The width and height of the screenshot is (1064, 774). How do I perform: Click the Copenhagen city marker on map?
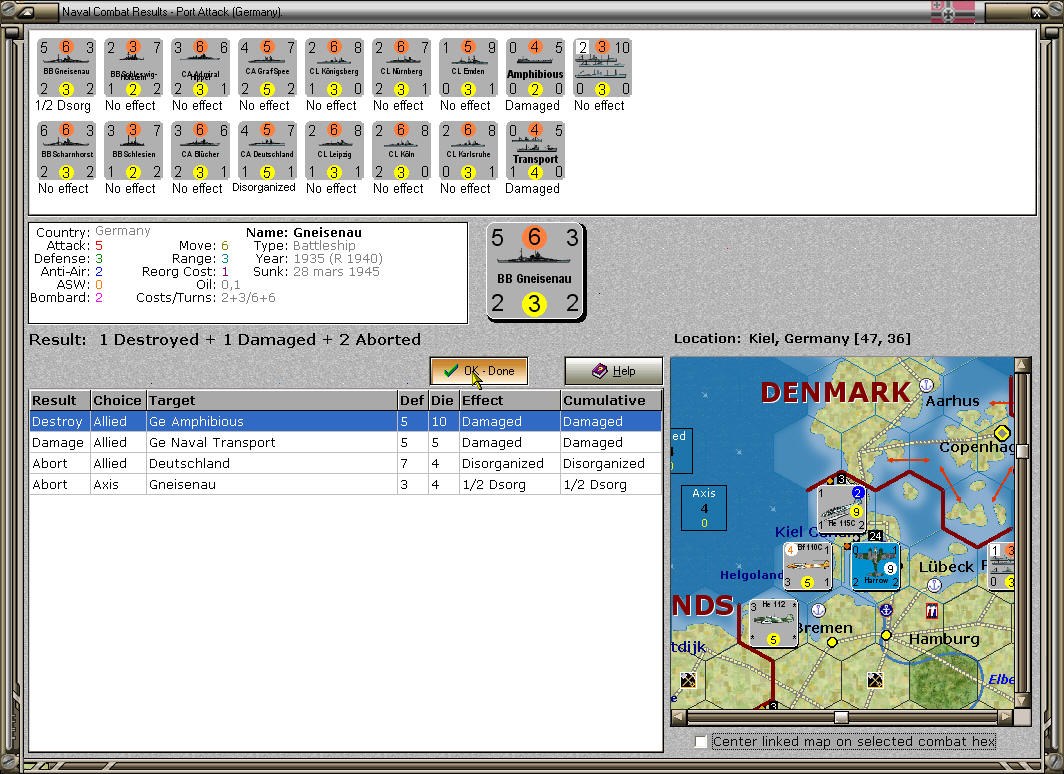tap(1002, 433)
